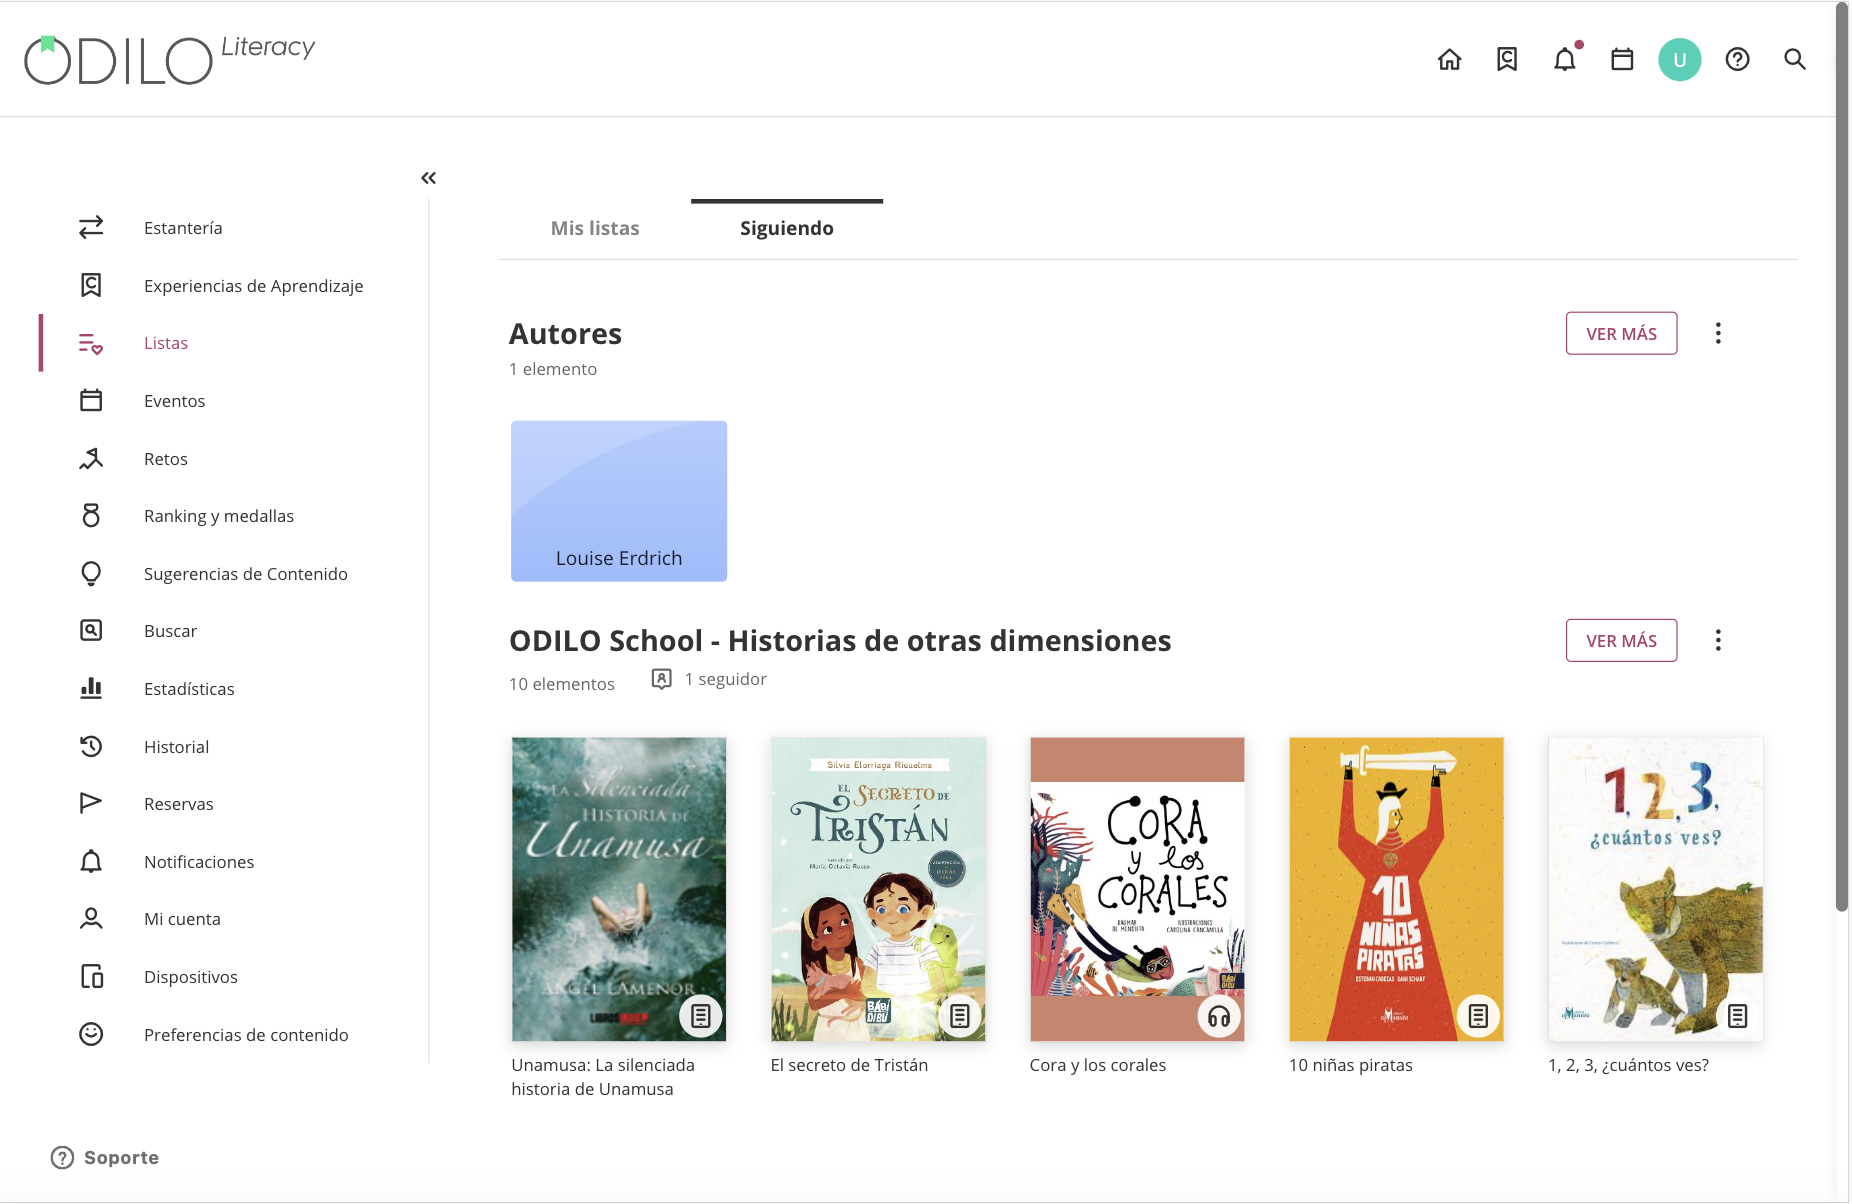Viewport: 1852px width, 1204px height.
Task: Click the Eventos calendar sidebar icon
Action: 91,401
